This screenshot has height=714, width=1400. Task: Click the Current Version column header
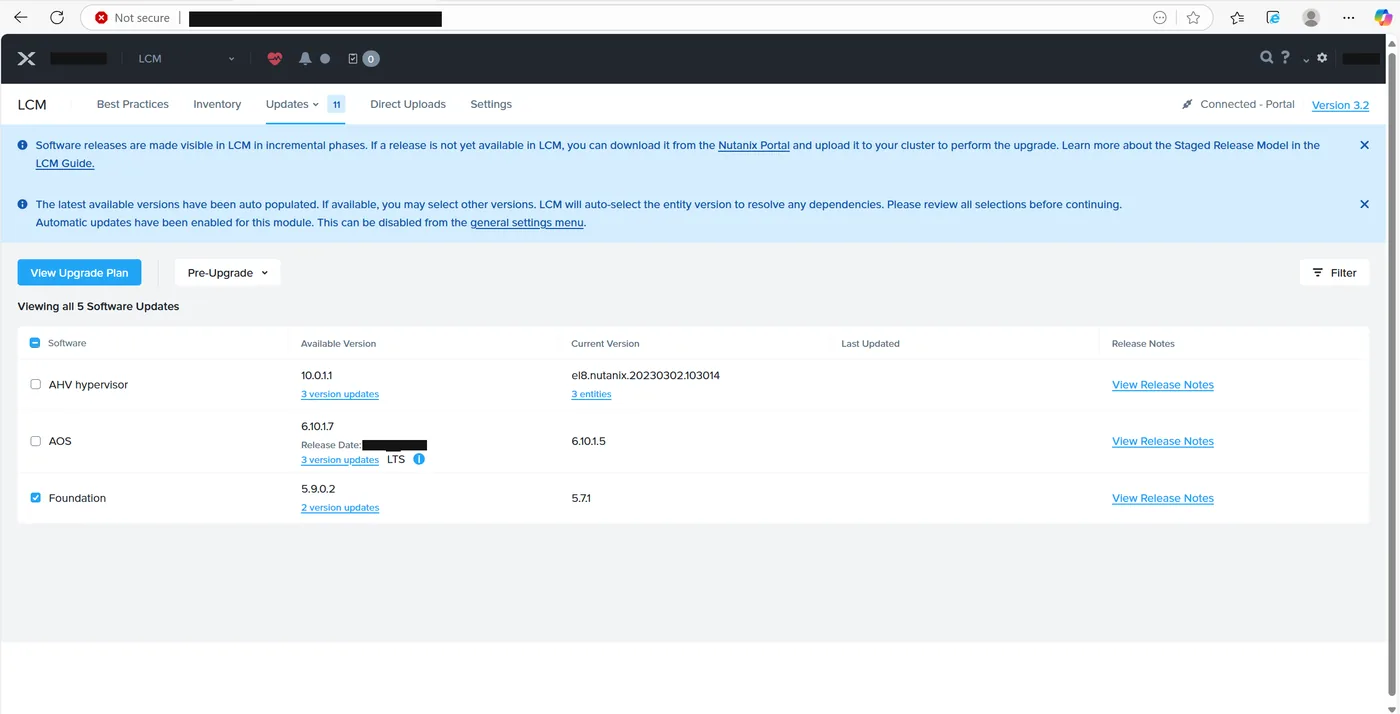(605, 343)
